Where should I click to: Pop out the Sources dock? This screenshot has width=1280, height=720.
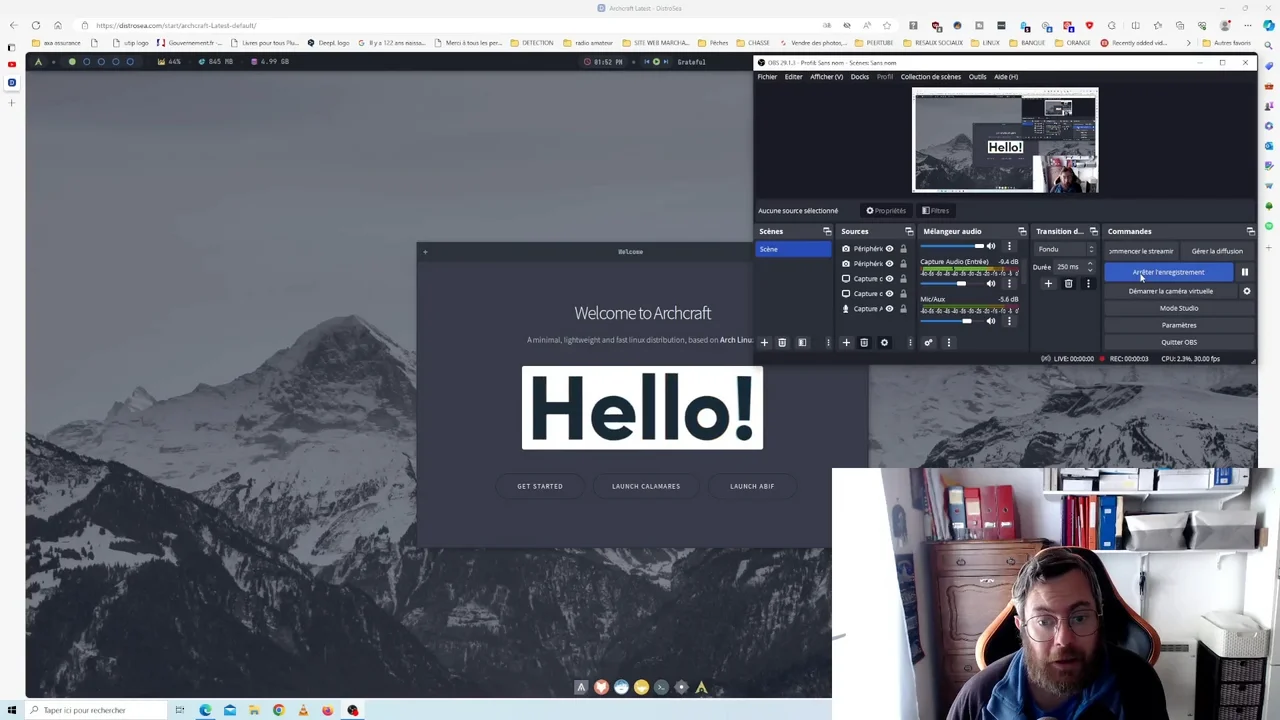point(909,231)
